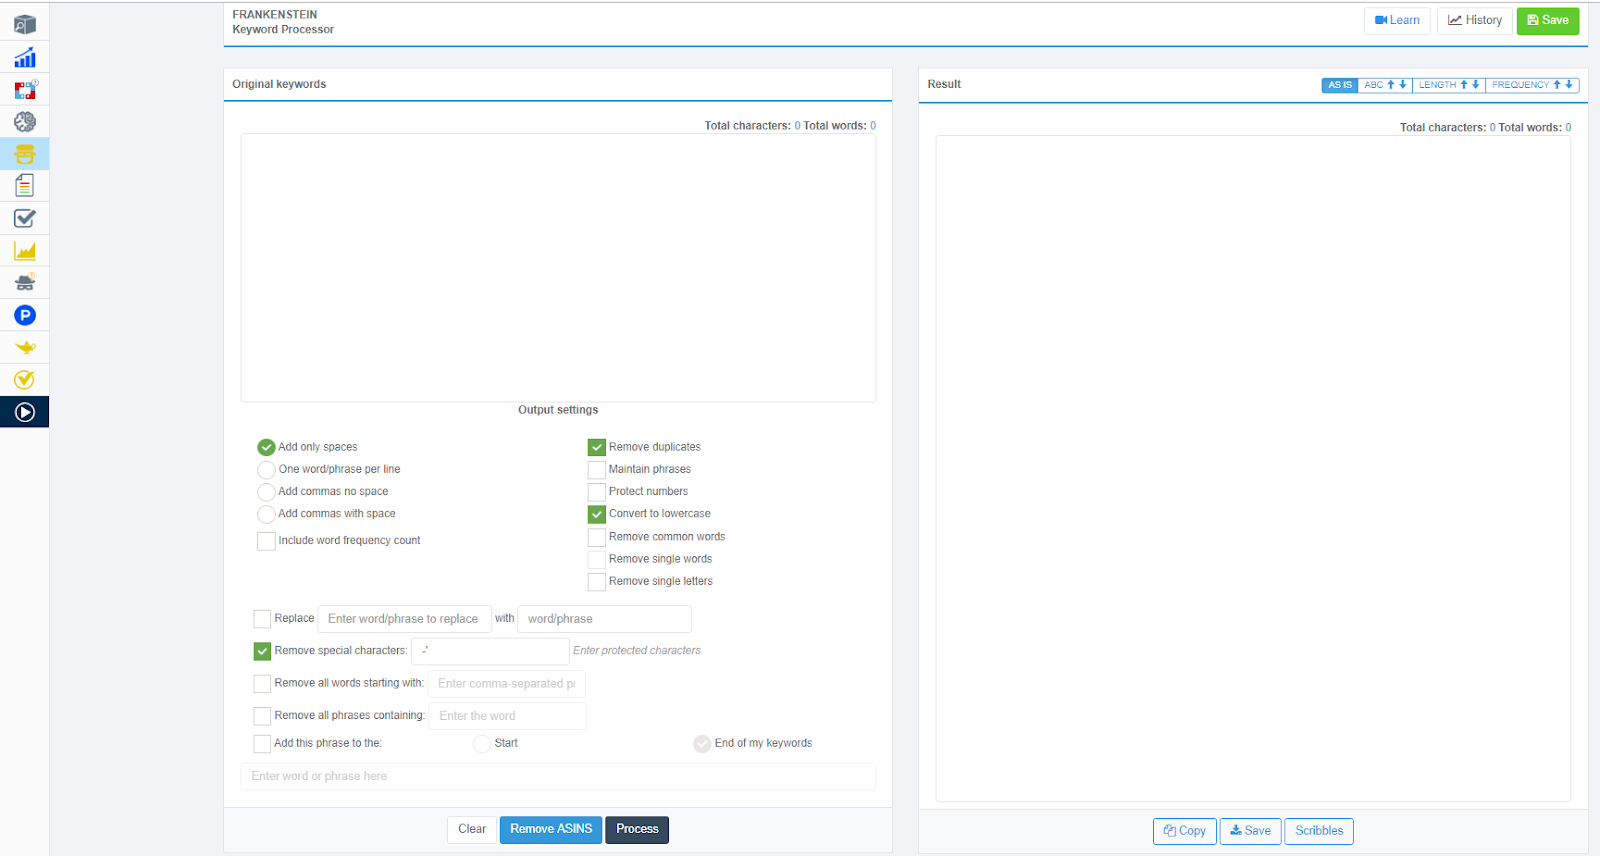Select the highlighted yellow Frankenstein face icon
The height and width of the screenshot is (856, 1600).
pyautogui.click(x=25, y=154)
